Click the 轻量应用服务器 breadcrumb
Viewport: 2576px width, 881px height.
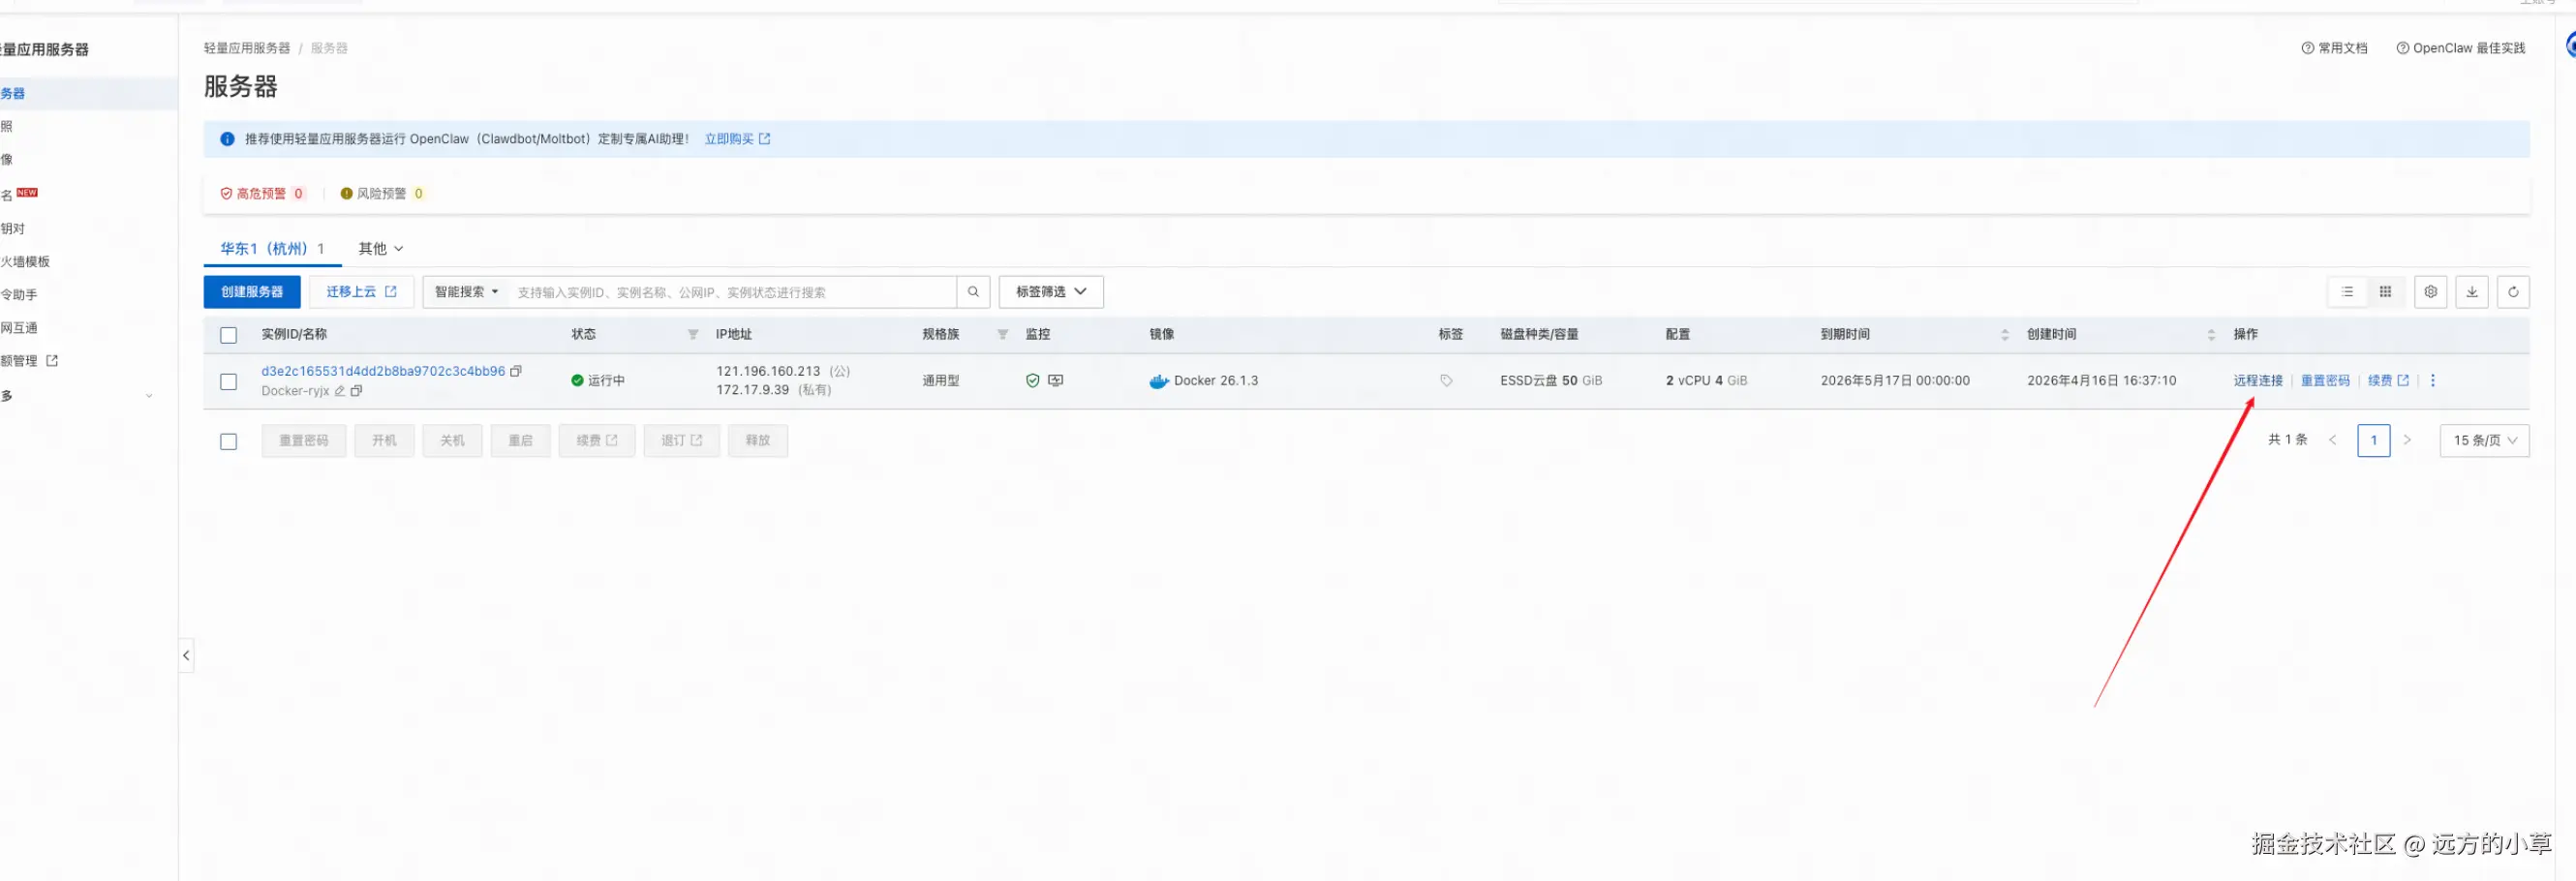point(247,48)
